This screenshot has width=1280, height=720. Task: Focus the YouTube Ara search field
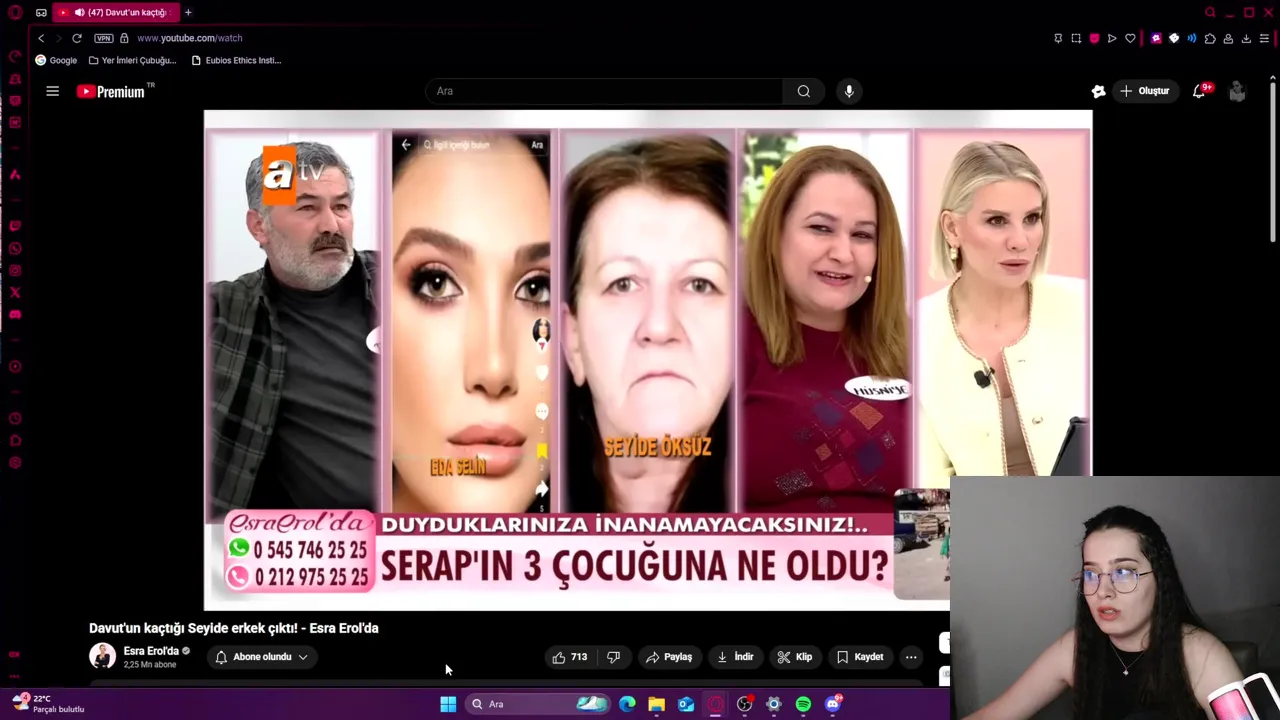604,91
